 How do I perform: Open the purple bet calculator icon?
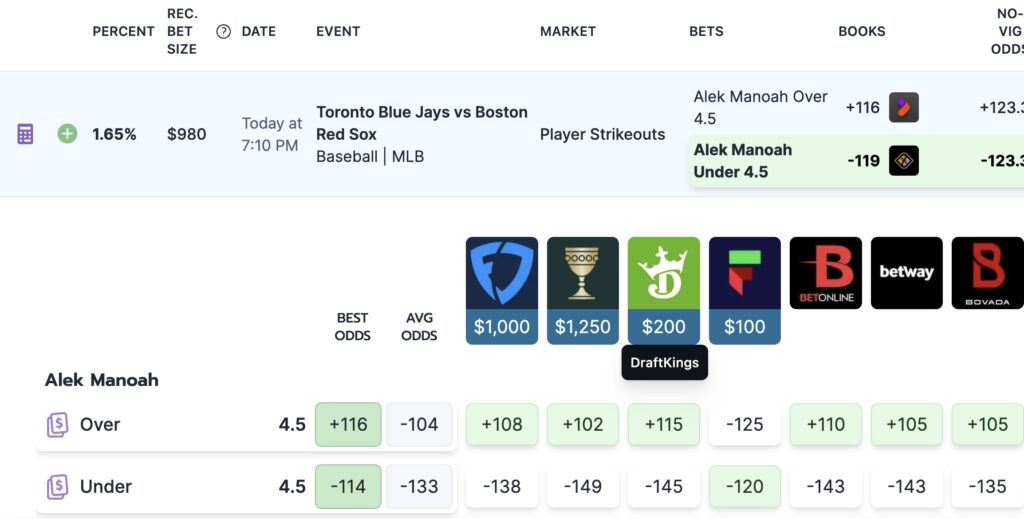(25, 134)
